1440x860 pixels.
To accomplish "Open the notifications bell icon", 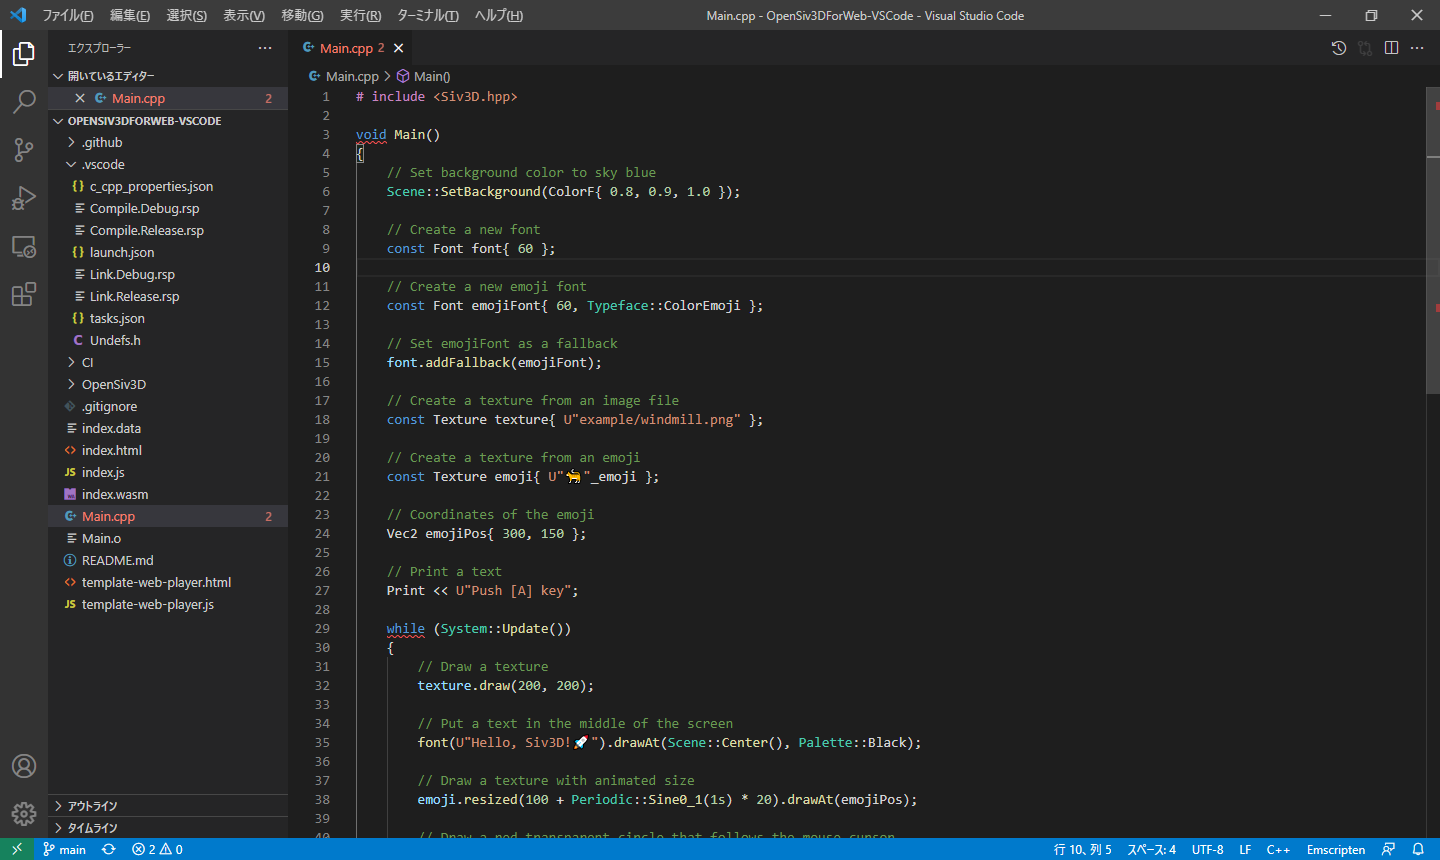I will (x=1418, y=849).
